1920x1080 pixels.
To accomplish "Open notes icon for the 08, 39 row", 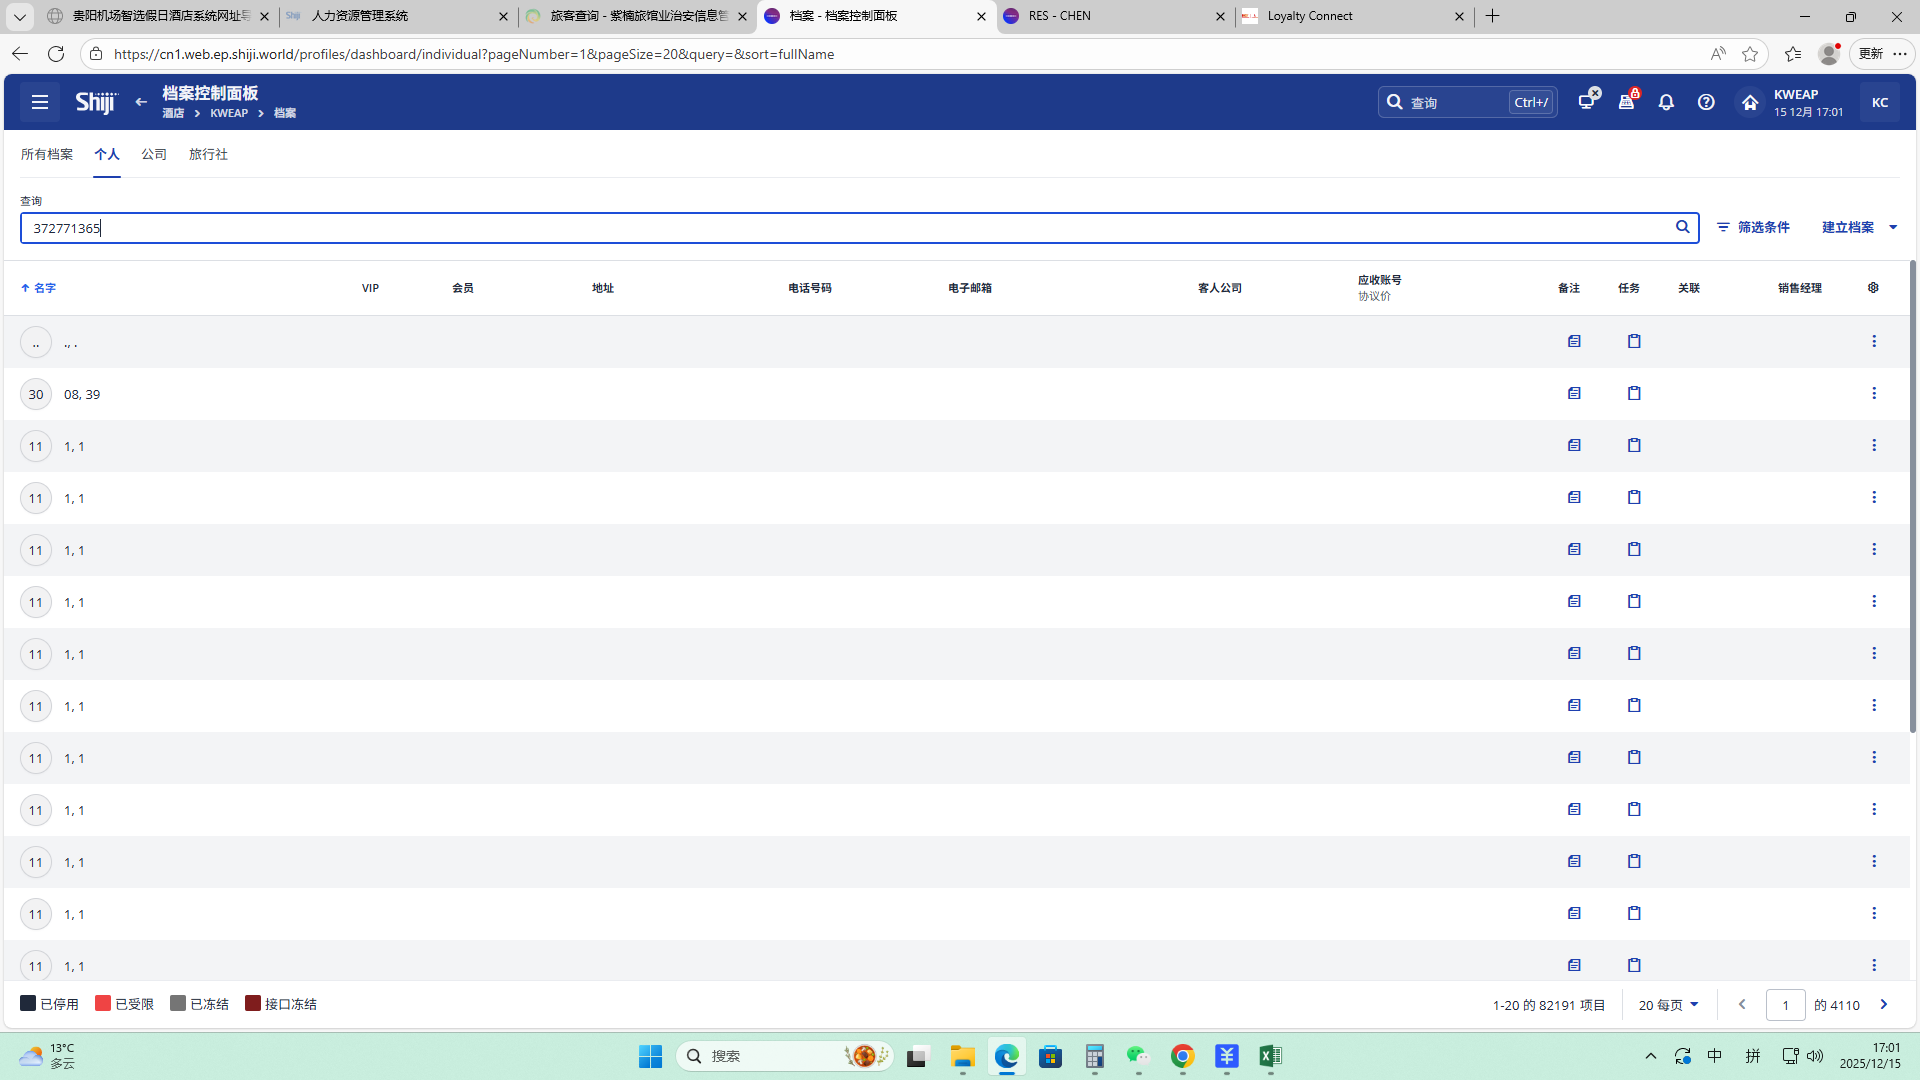I will tap(1574, 394).
